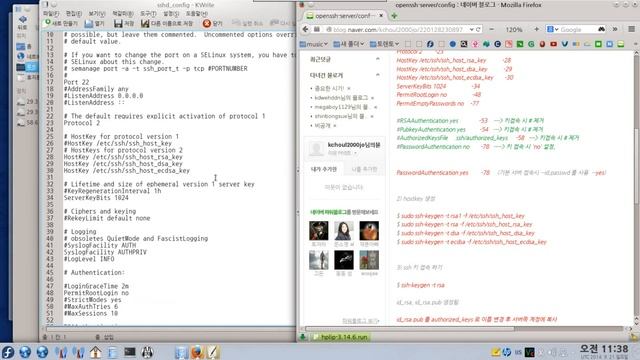This screenshot has width=640, height=360.
Task: Click the Open file icon in KWrite toolbar
Action: [x=89, y=23]
